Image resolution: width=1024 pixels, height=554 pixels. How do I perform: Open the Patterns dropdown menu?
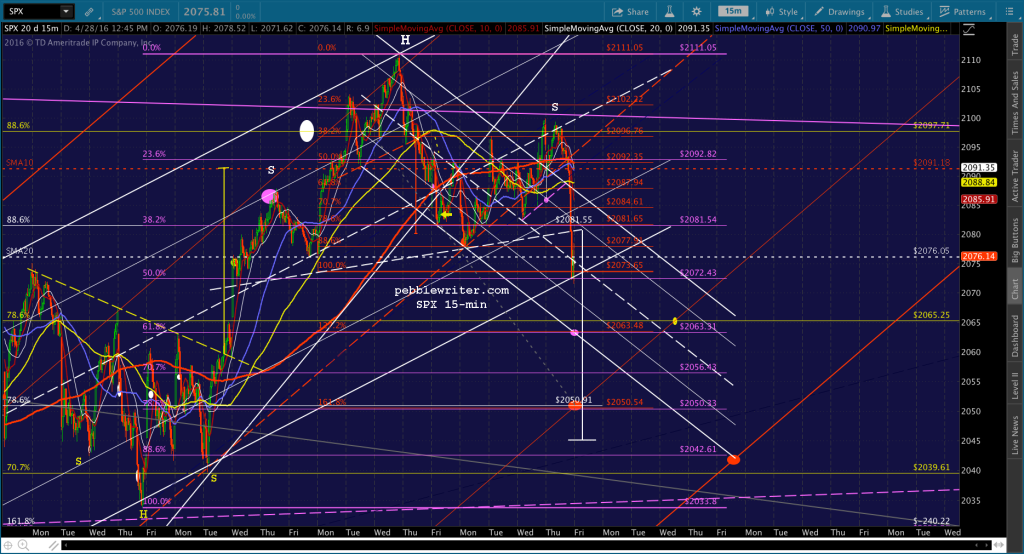963,12
